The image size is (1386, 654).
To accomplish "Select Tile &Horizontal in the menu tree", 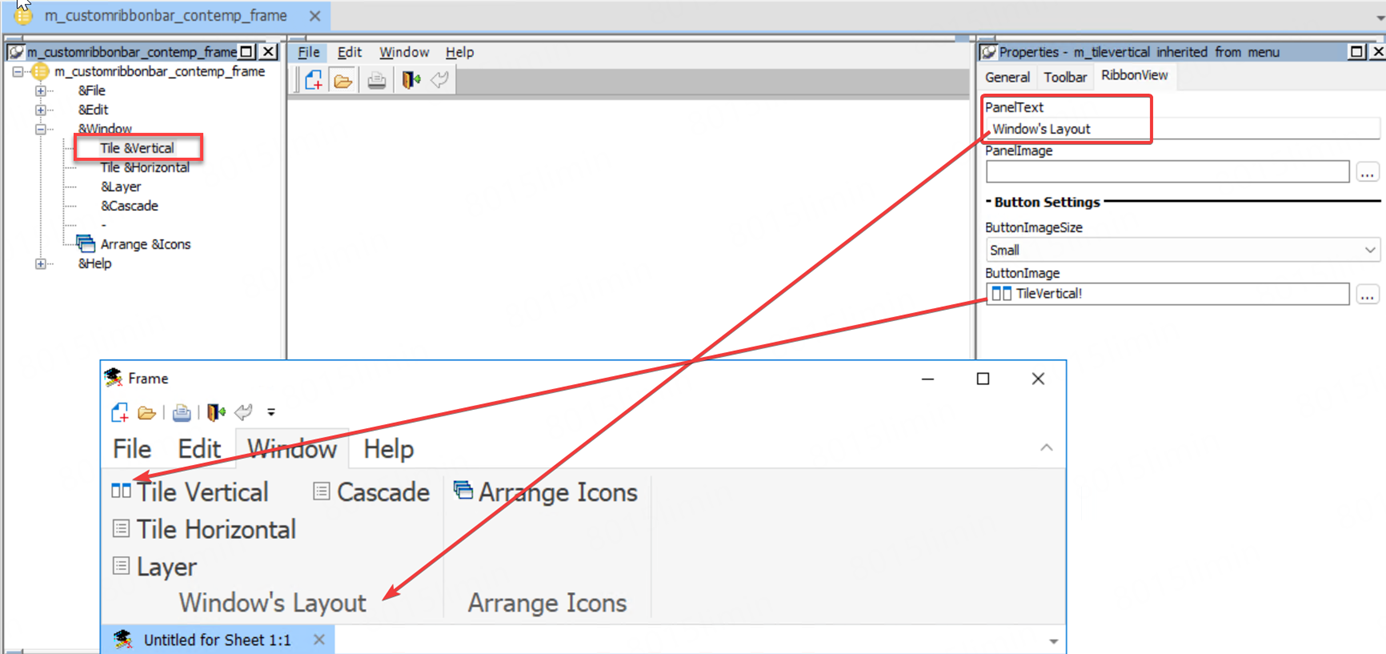I will (145, 167).
